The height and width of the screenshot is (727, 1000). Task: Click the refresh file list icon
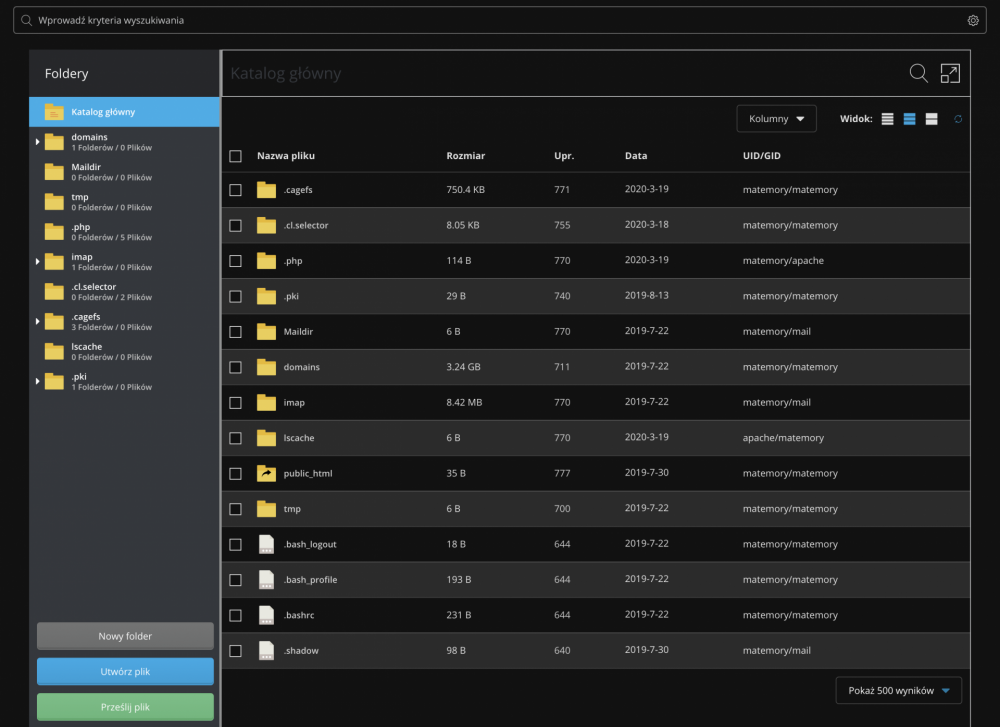click(x=958, y=119)
